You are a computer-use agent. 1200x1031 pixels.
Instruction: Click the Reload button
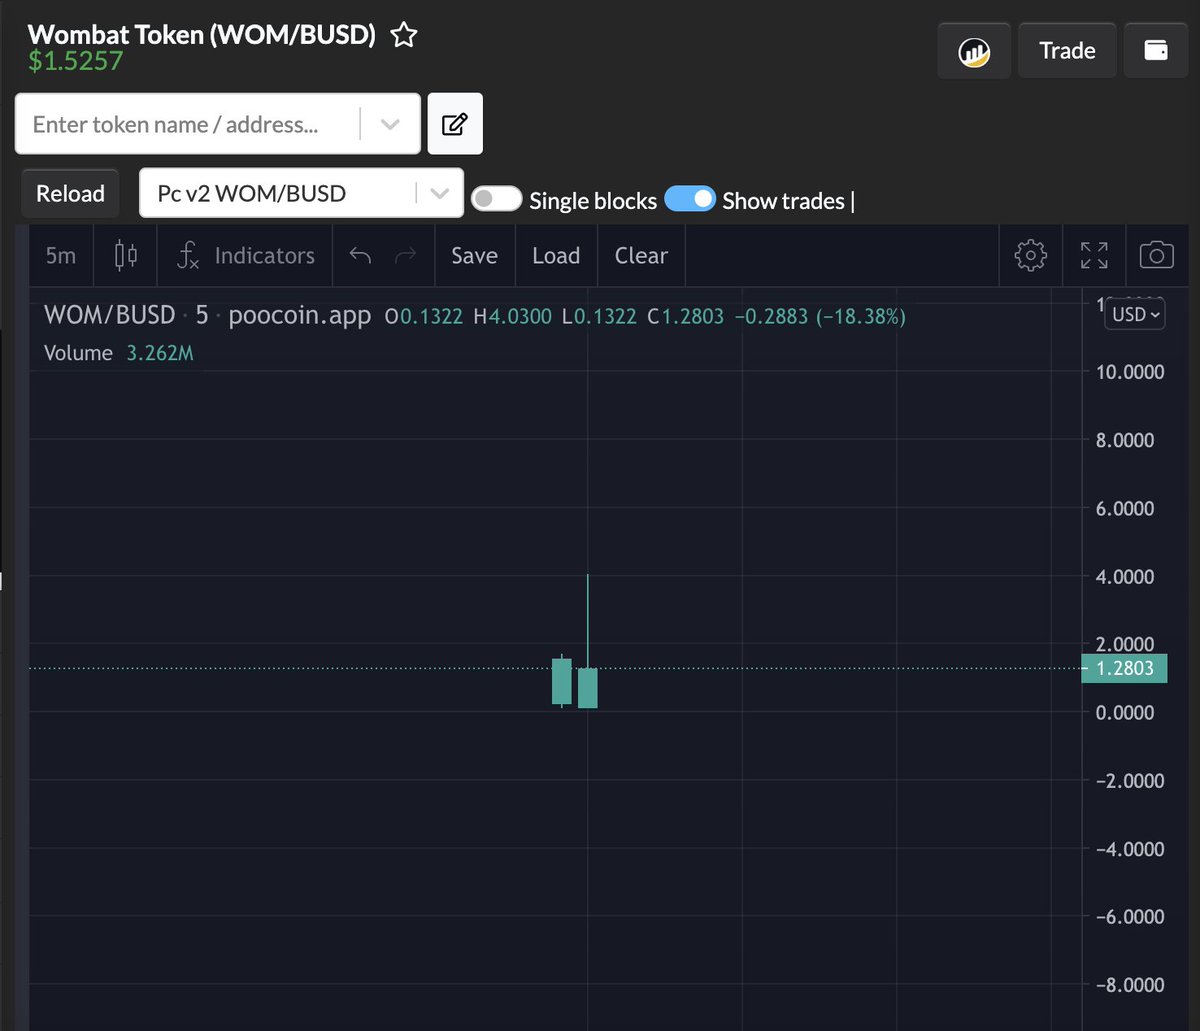click(70, 193)
